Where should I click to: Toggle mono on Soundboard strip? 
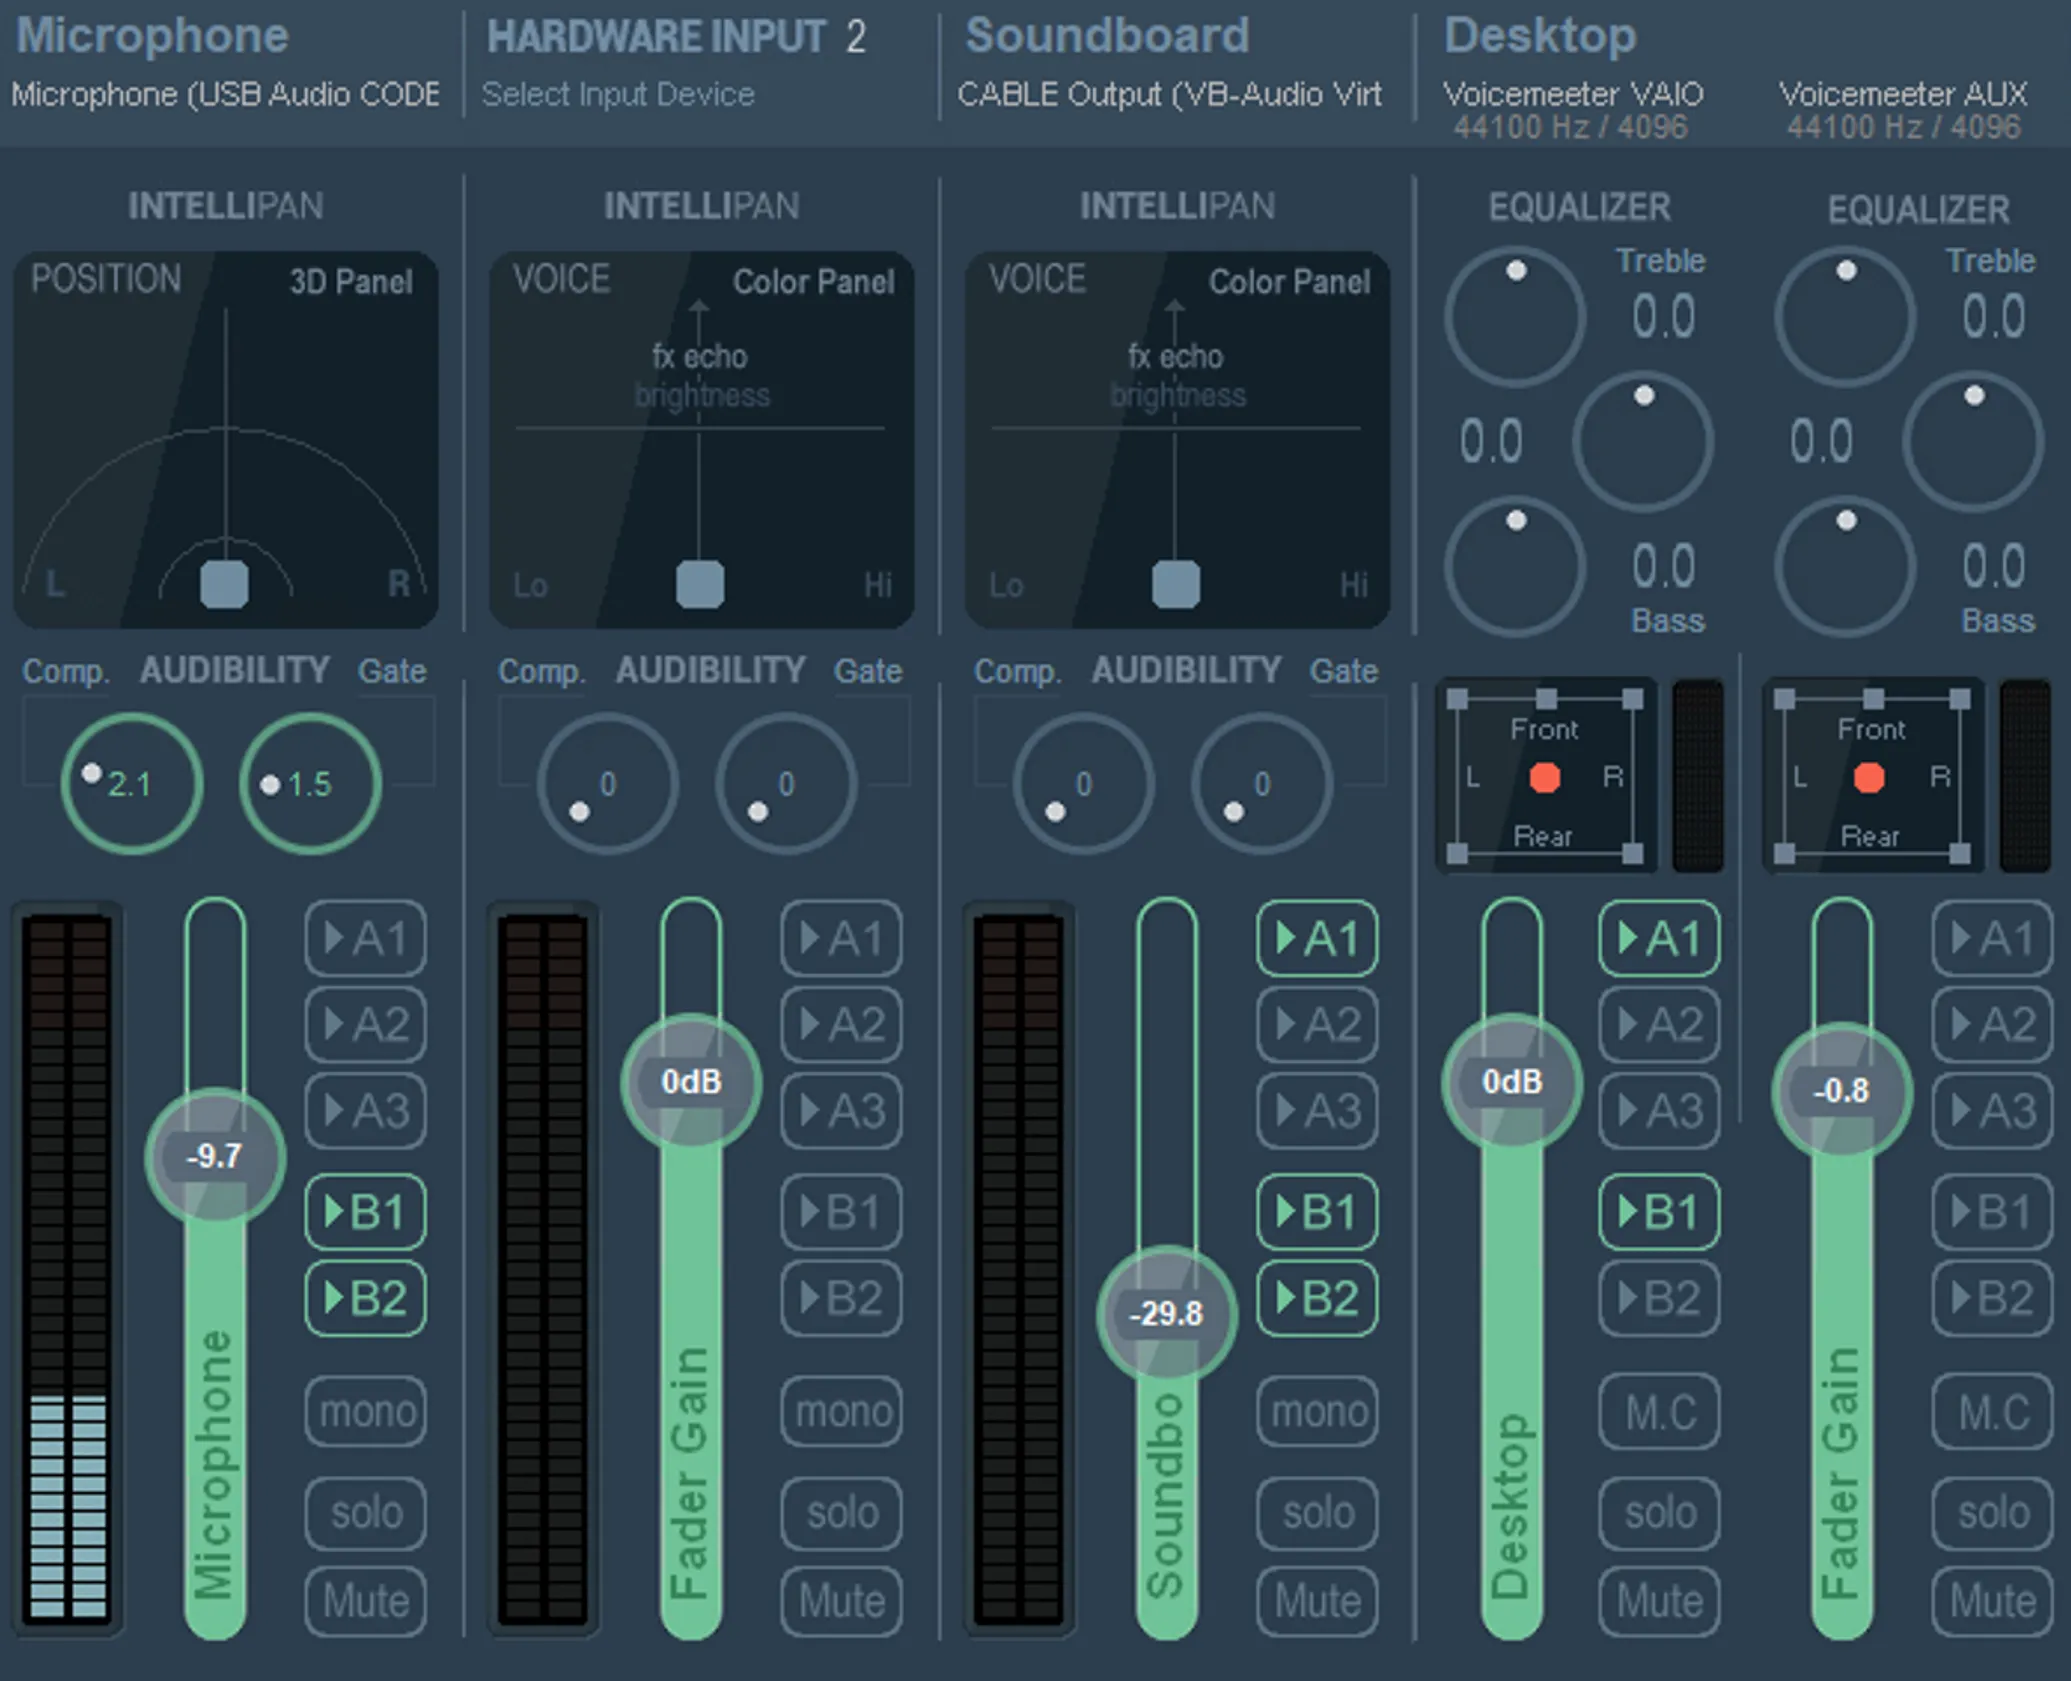click(1318, 1411)
